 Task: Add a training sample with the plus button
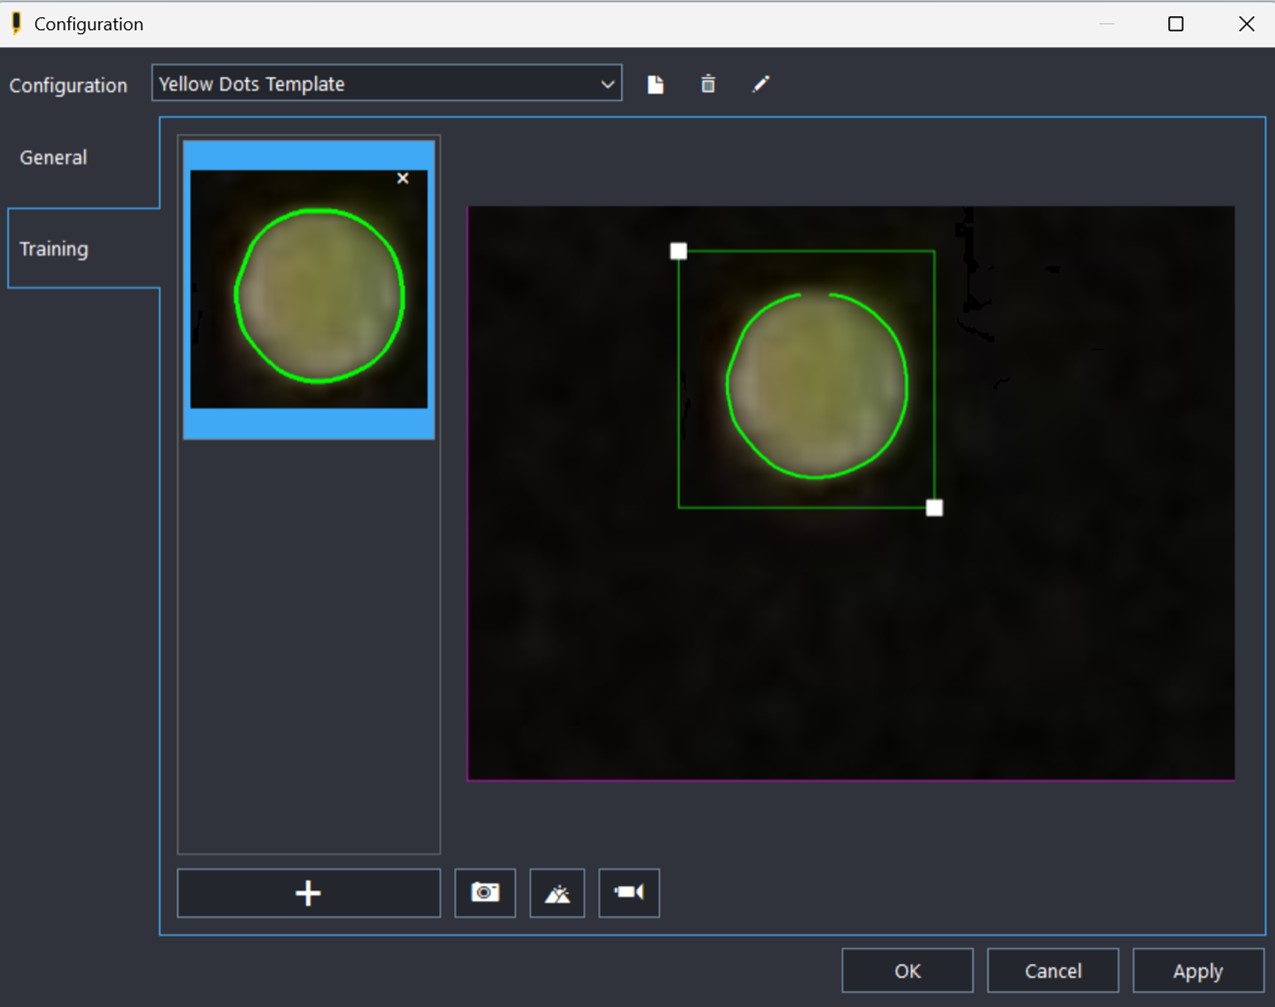[x=308, y=893]
